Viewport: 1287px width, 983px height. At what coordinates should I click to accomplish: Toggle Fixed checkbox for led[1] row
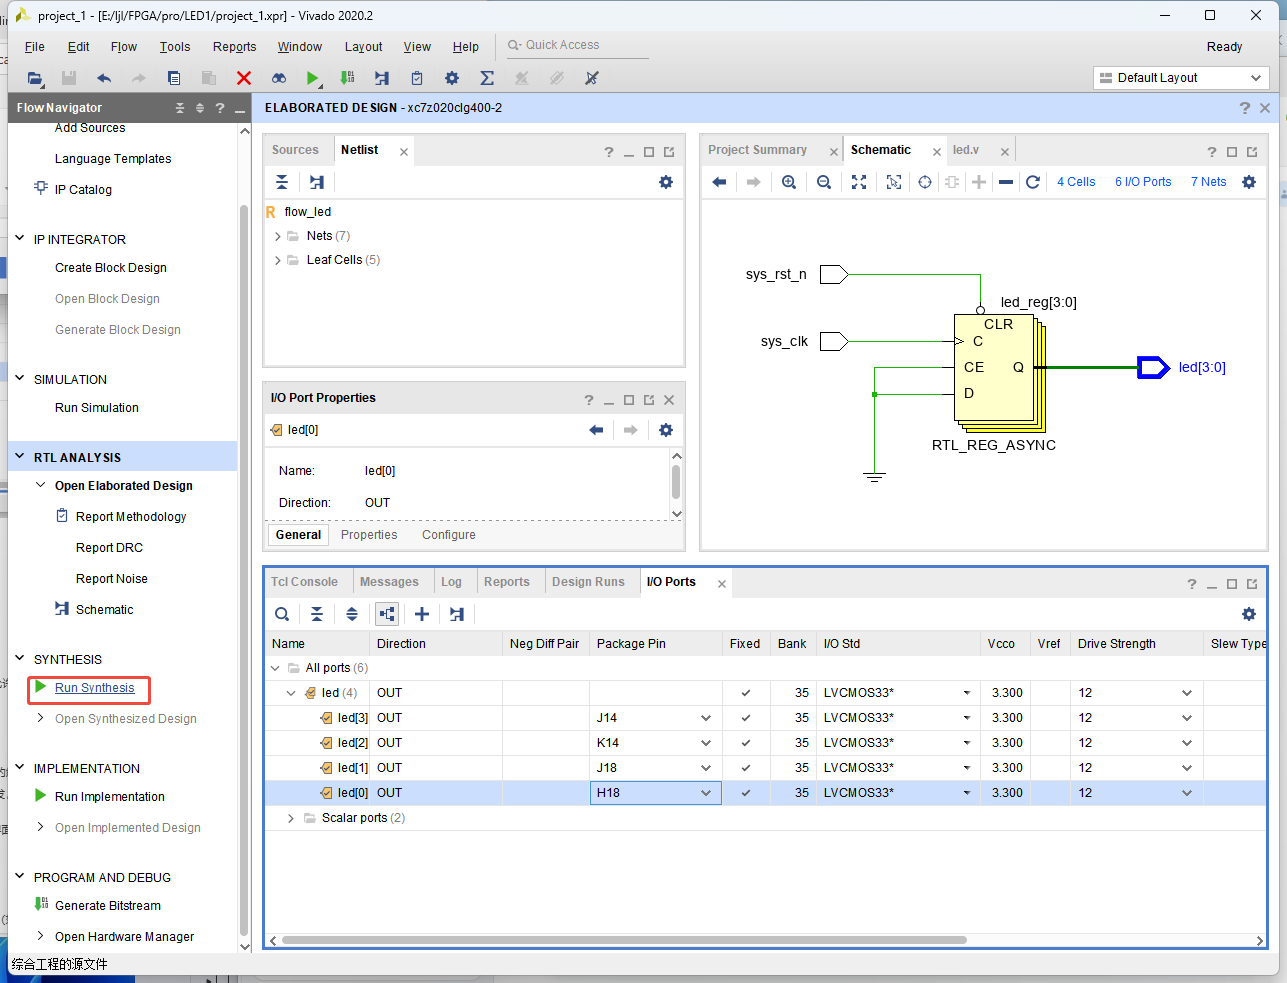(x=746, y=768)
